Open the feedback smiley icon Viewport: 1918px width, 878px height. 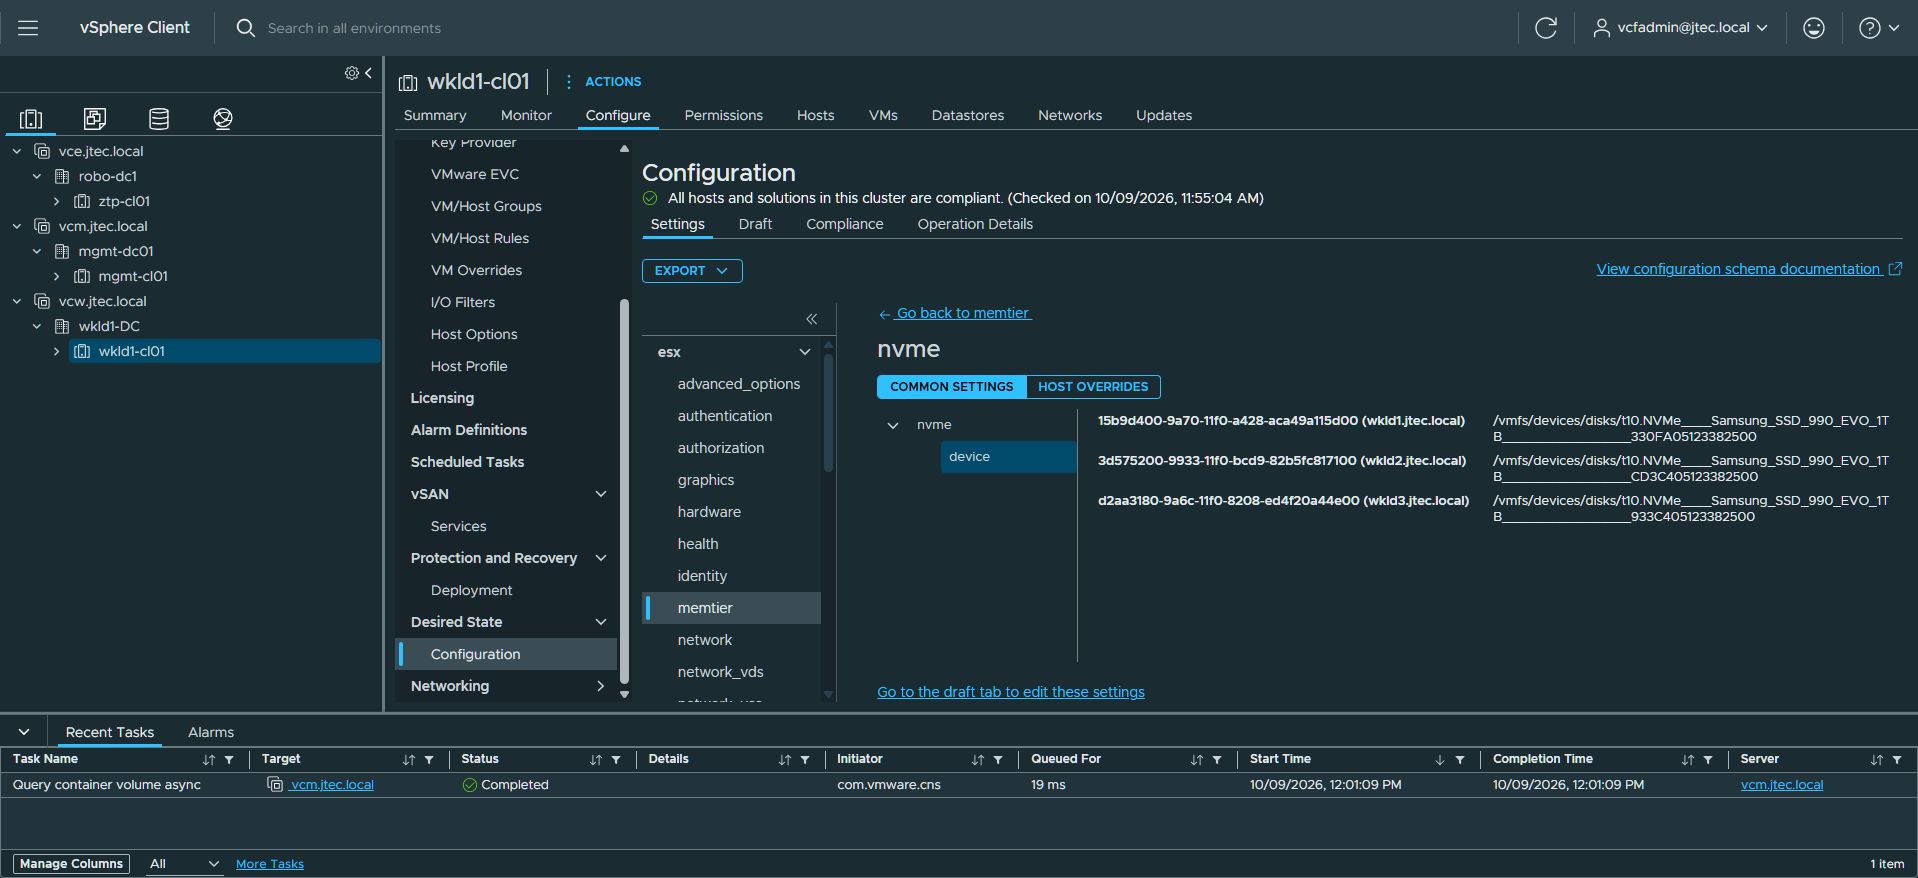(1814, 28)
